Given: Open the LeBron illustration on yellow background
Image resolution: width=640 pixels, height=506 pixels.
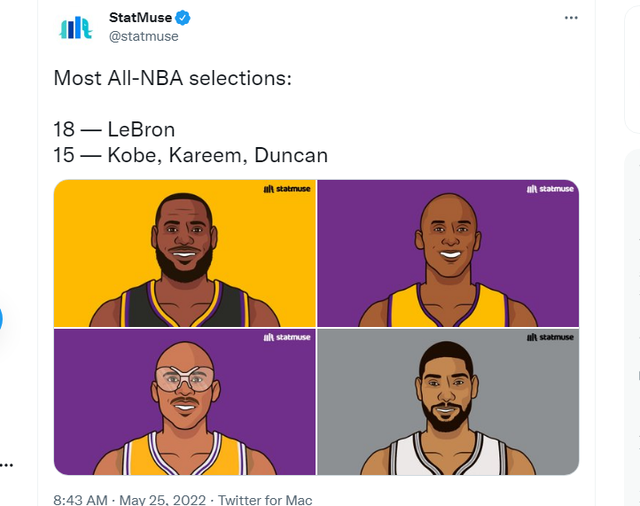Looking at the screenshot, I should pyautogui.click(x=185, y=254).
